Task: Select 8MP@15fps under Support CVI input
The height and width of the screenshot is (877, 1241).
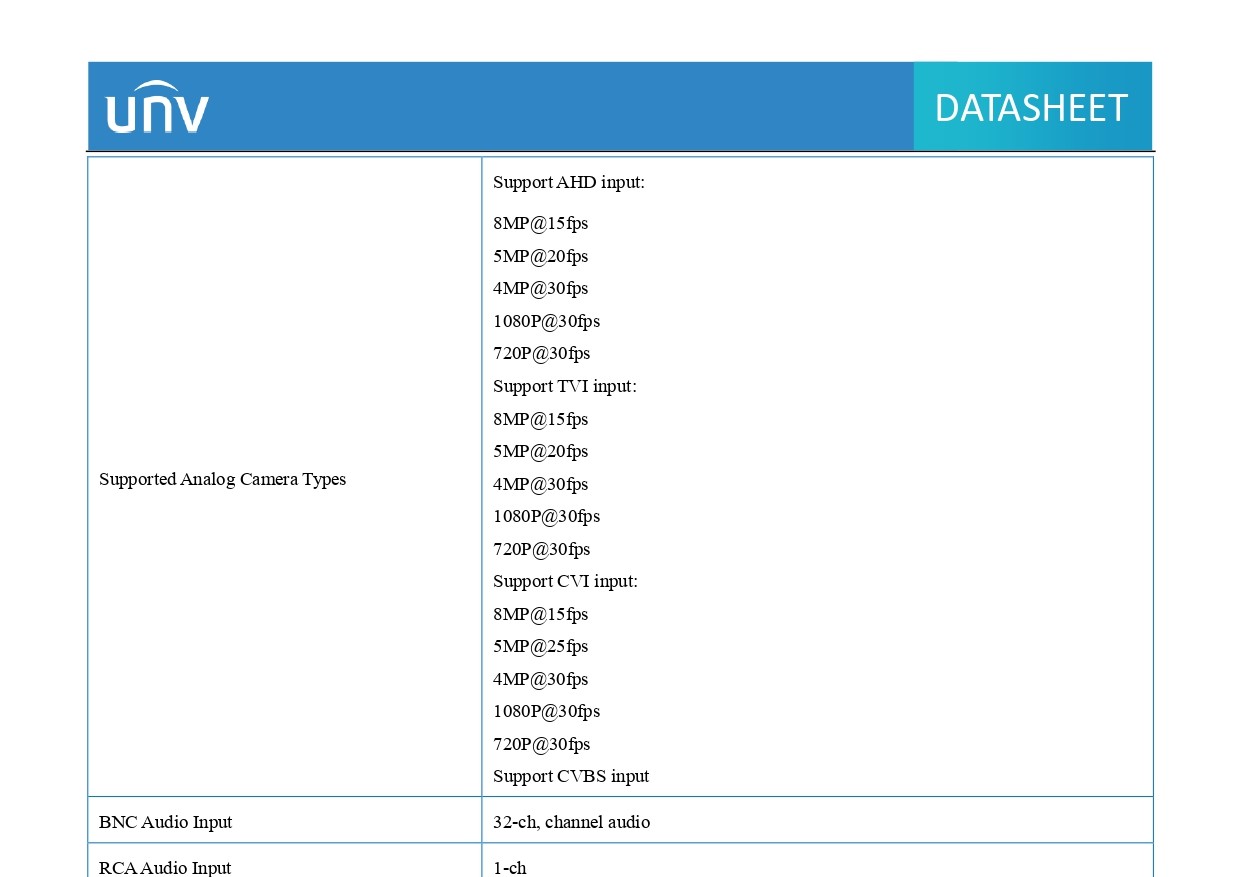Action: (x=540, y=614)
